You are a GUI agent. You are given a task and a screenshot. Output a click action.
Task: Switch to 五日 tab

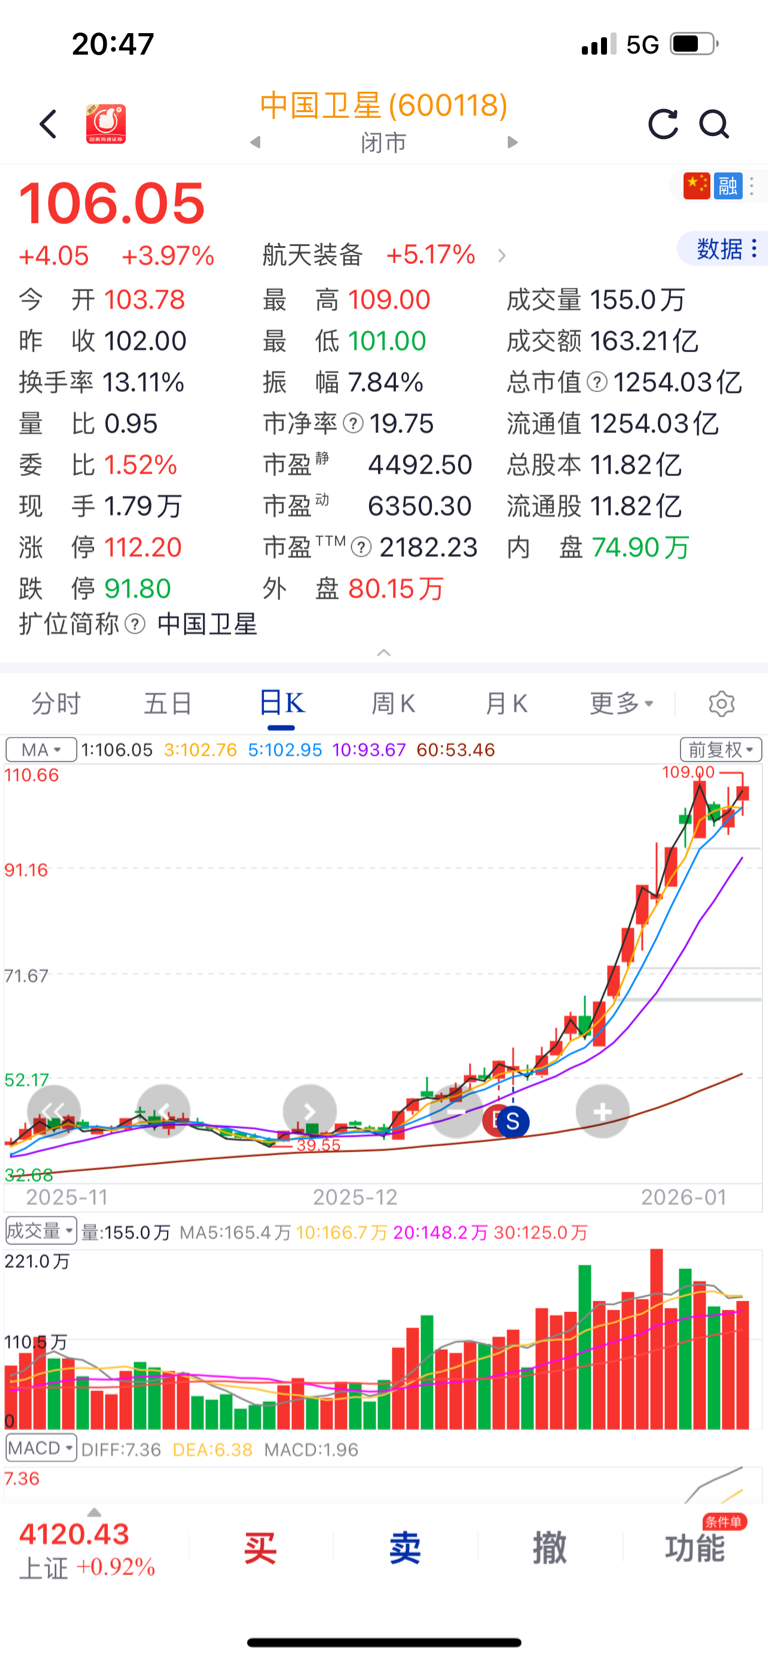point(168,704)
